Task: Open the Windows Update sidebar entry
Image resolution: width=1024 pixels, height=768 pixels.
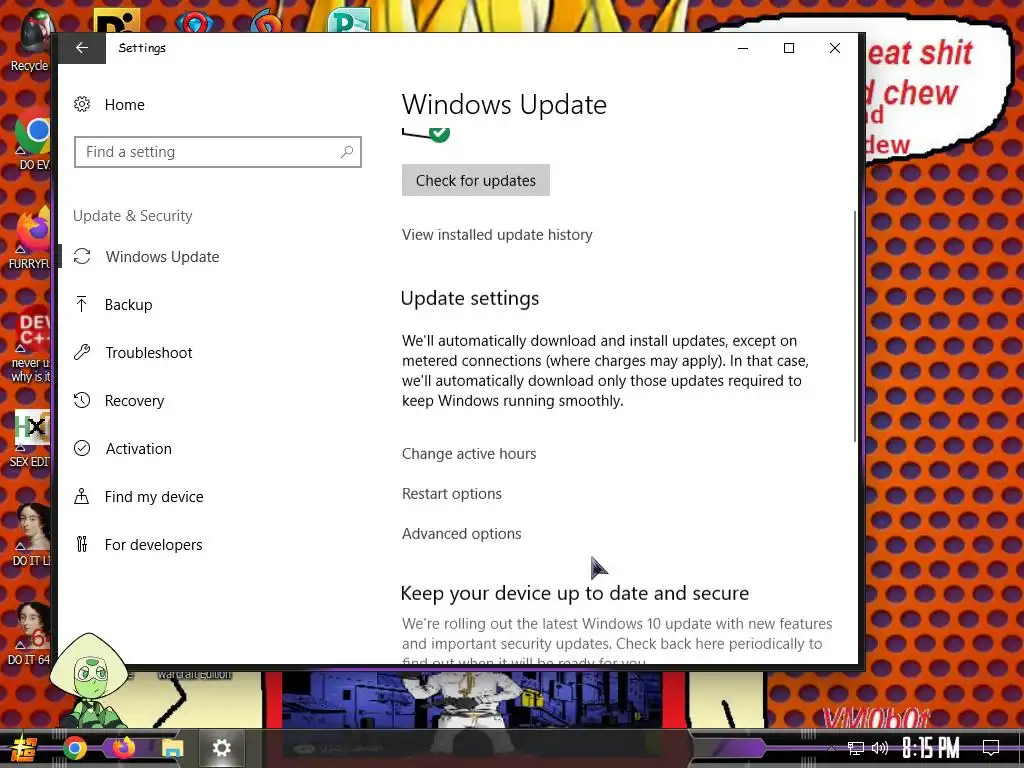Action: tap(162, 257)
